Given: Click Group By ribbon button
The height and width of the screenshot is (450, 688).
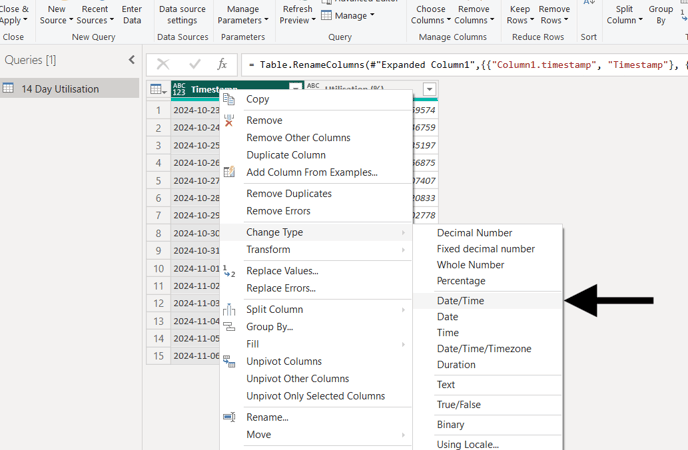Looking at the screenshot, I should [x=660, y=14].
